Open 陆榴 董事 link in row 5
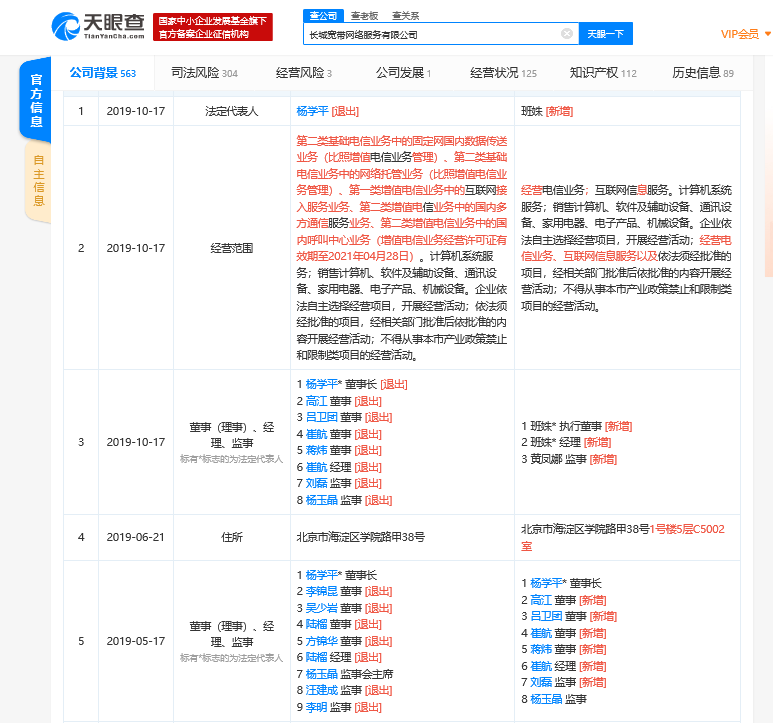 pyautogui.click(x=316, y=624)
